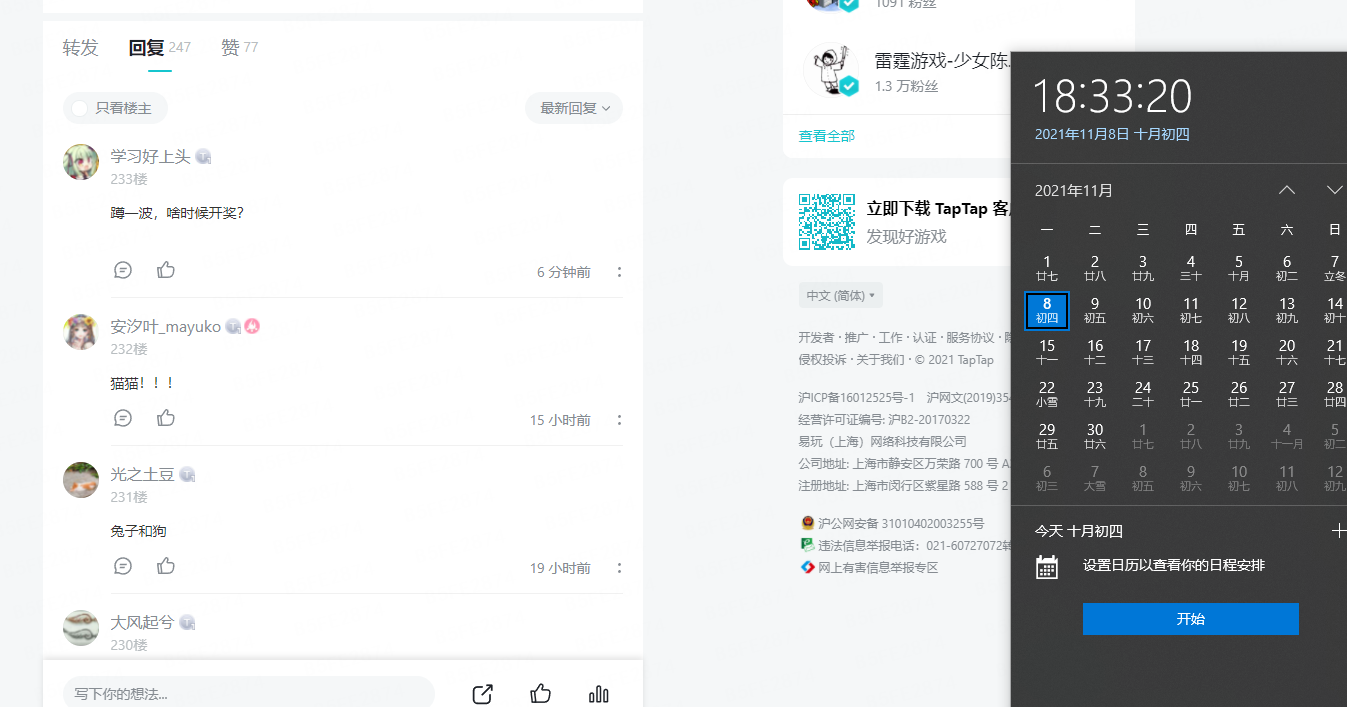Click the 查看全部 link
Screen dimensions: 1347x707
click(826, 136)
